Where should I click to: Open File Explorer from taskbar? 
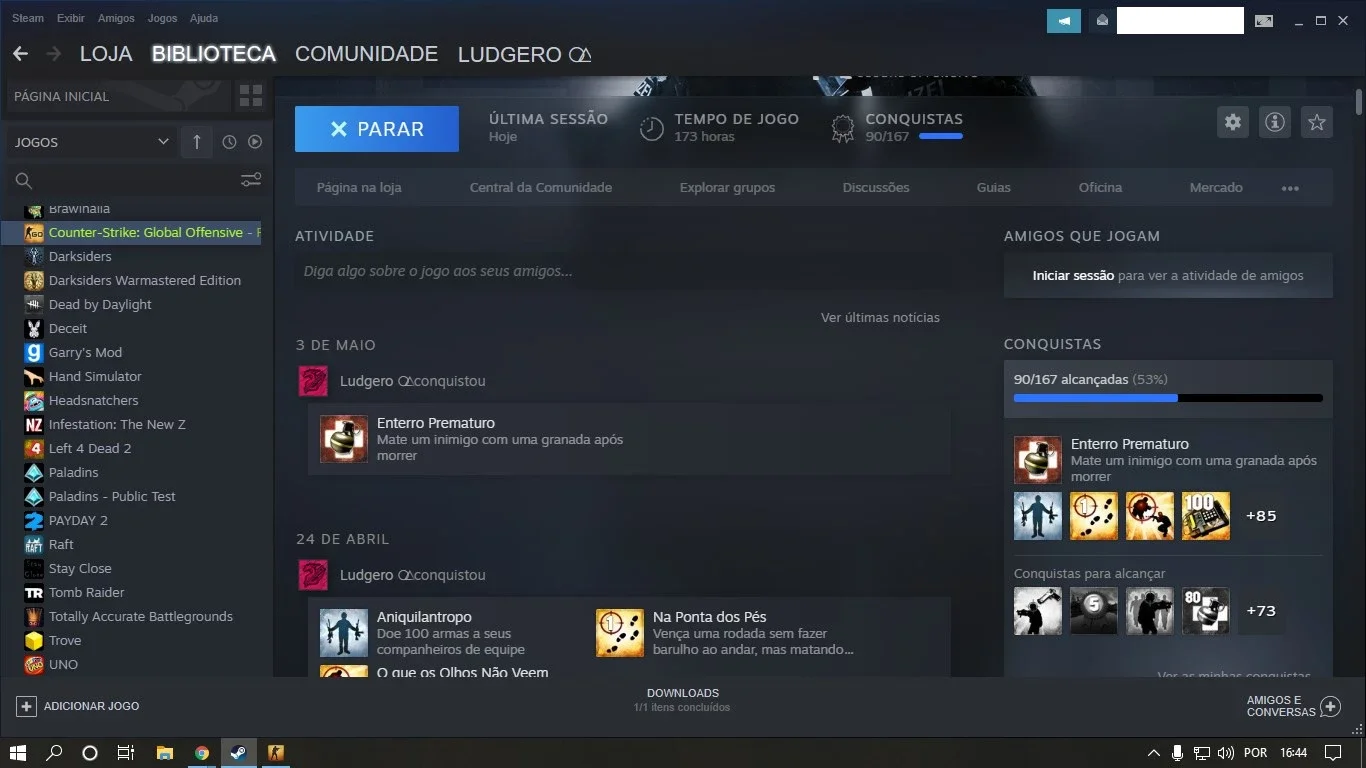[165, 753]
